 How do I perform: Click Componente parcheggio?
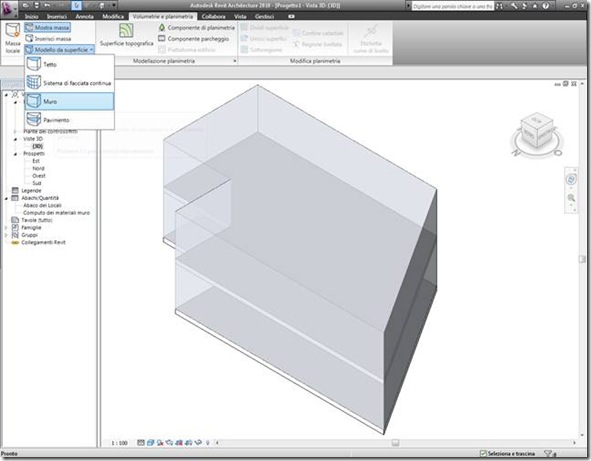tap(193, 38)
